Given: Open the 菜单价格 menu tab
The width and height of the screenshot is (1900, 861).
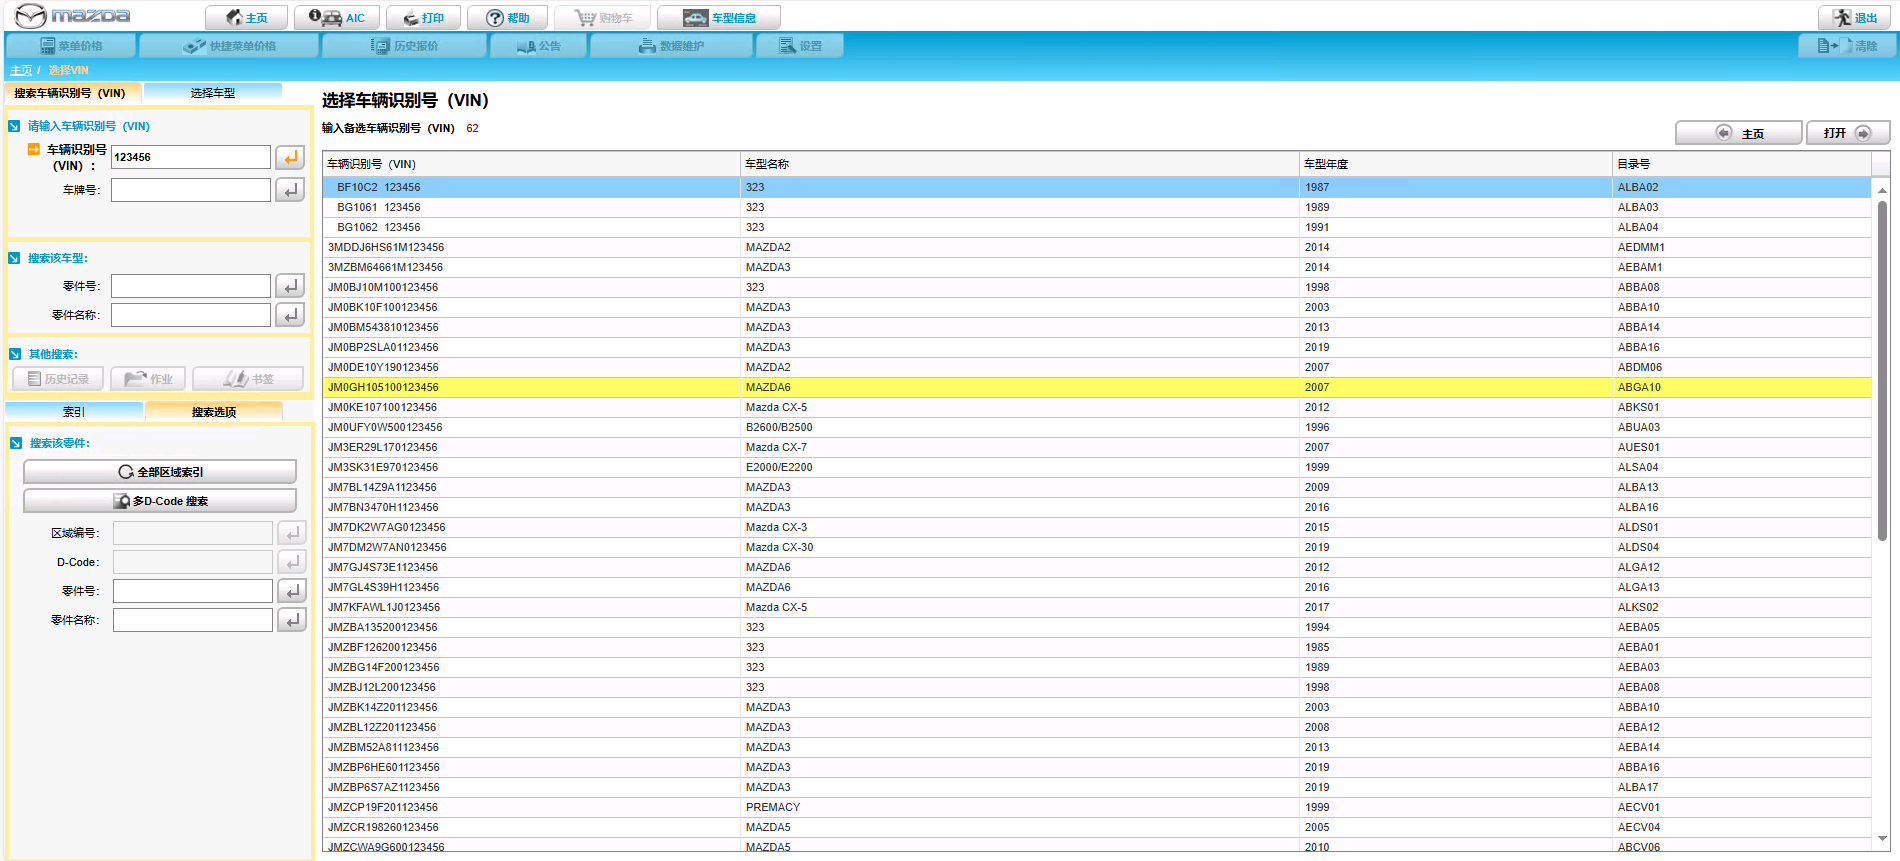Looking at the screenshot, I should (x=71, y=46).
